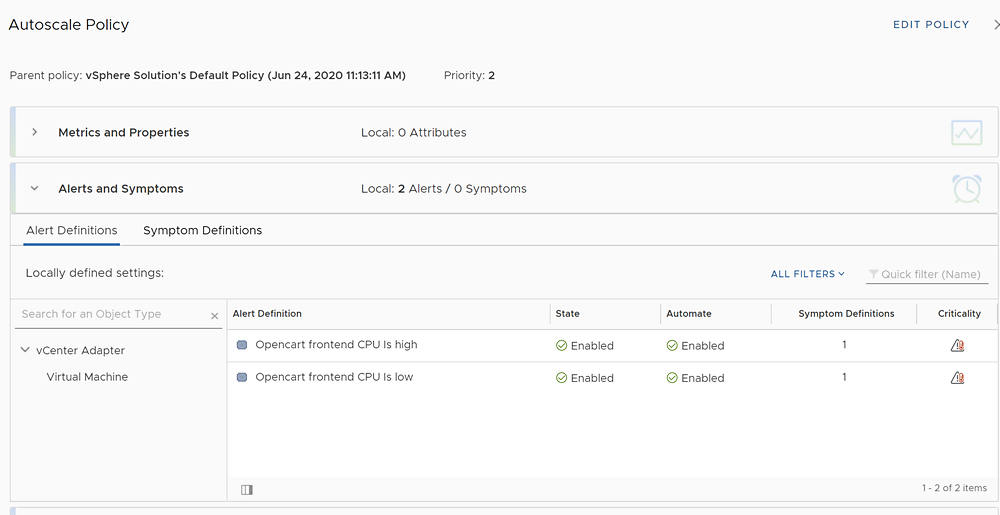
Task: Click the CPU Is high criticality warning icon
Action: (957, 345)
